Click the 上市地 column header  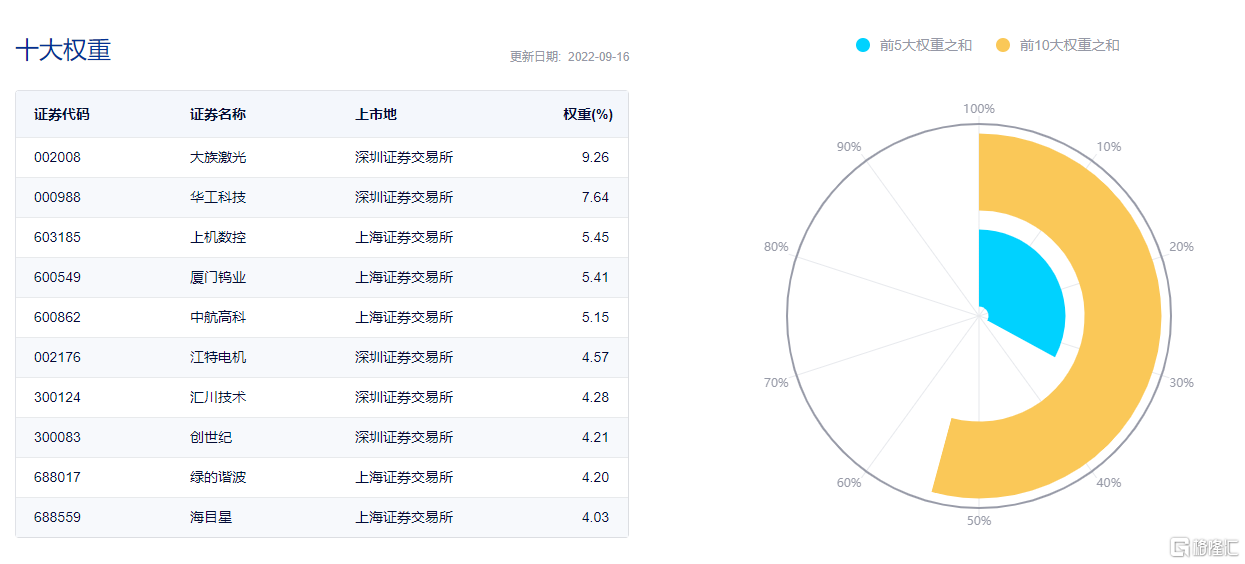point(376,114)
